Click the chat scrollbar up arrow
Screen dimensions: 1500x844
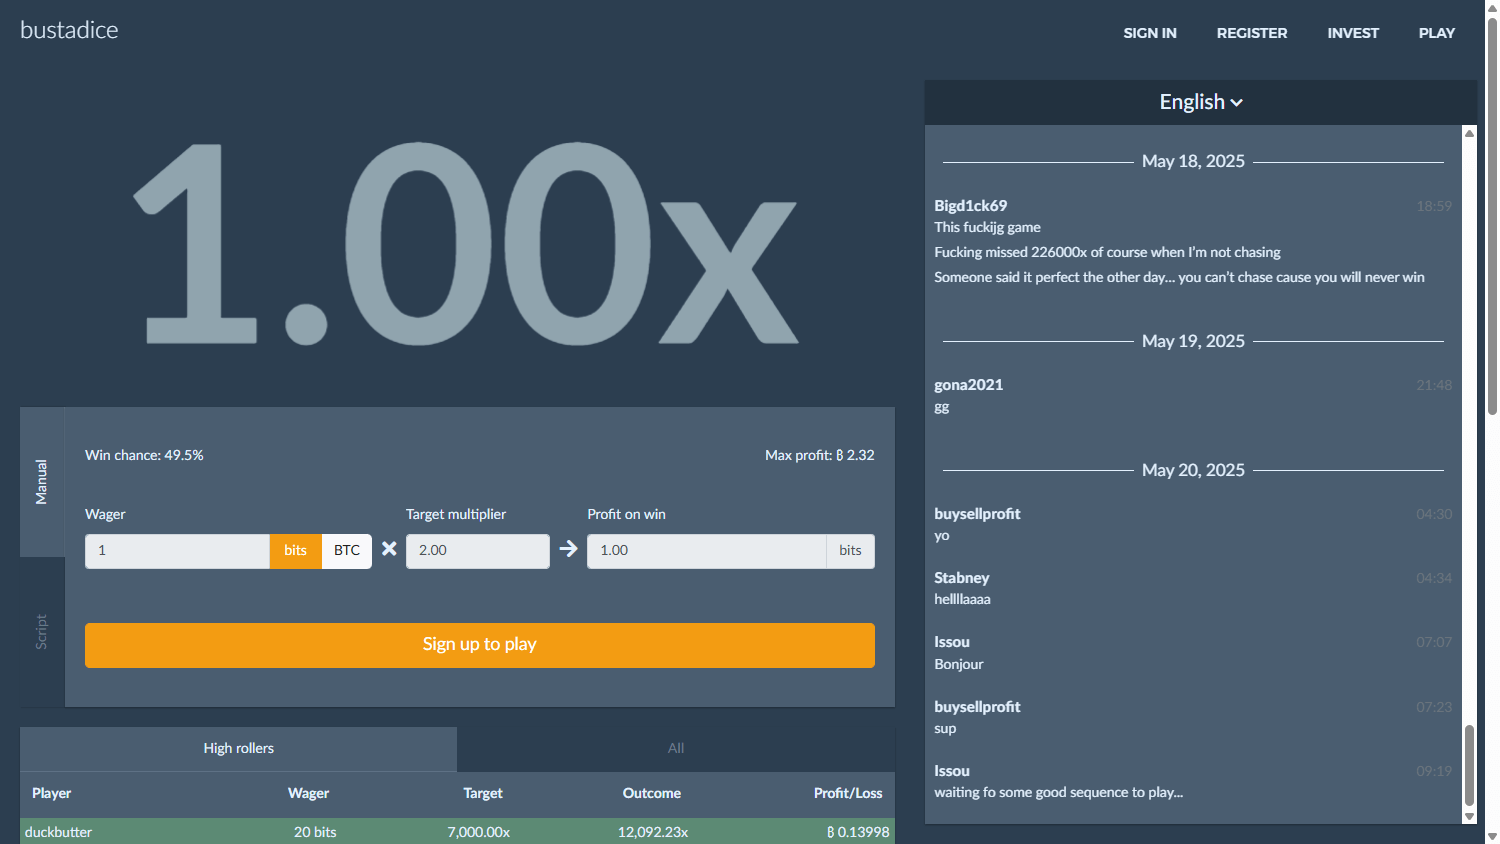click(1469, 133)
